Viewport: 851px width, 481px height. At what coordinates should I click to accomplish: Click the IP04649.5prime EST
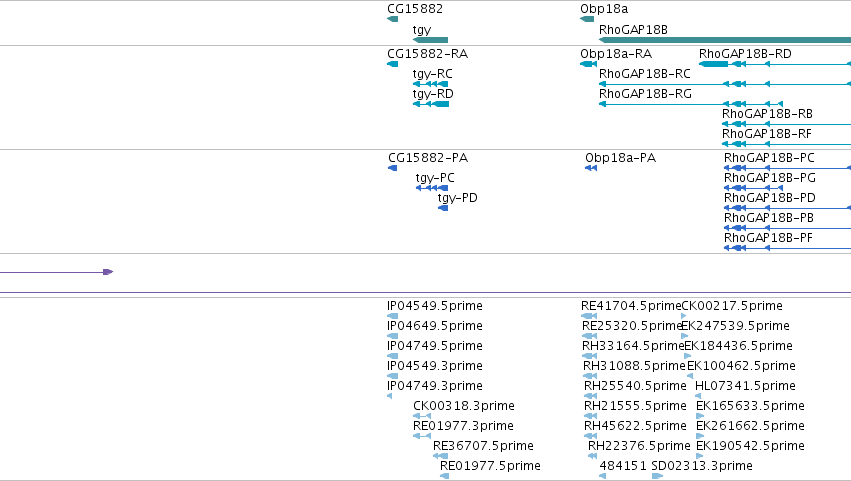[392, 337]
